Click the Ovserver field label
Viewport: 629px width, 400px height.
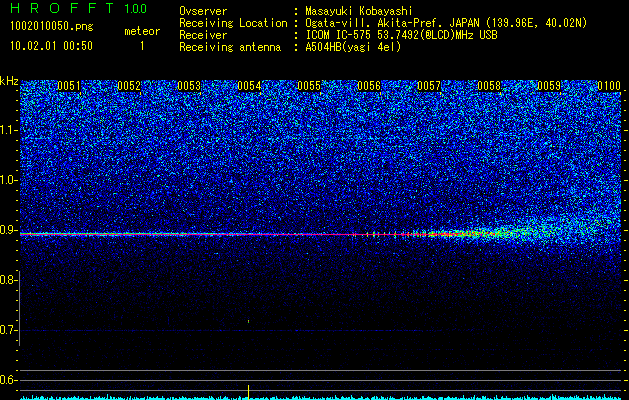tap(203, 11)
